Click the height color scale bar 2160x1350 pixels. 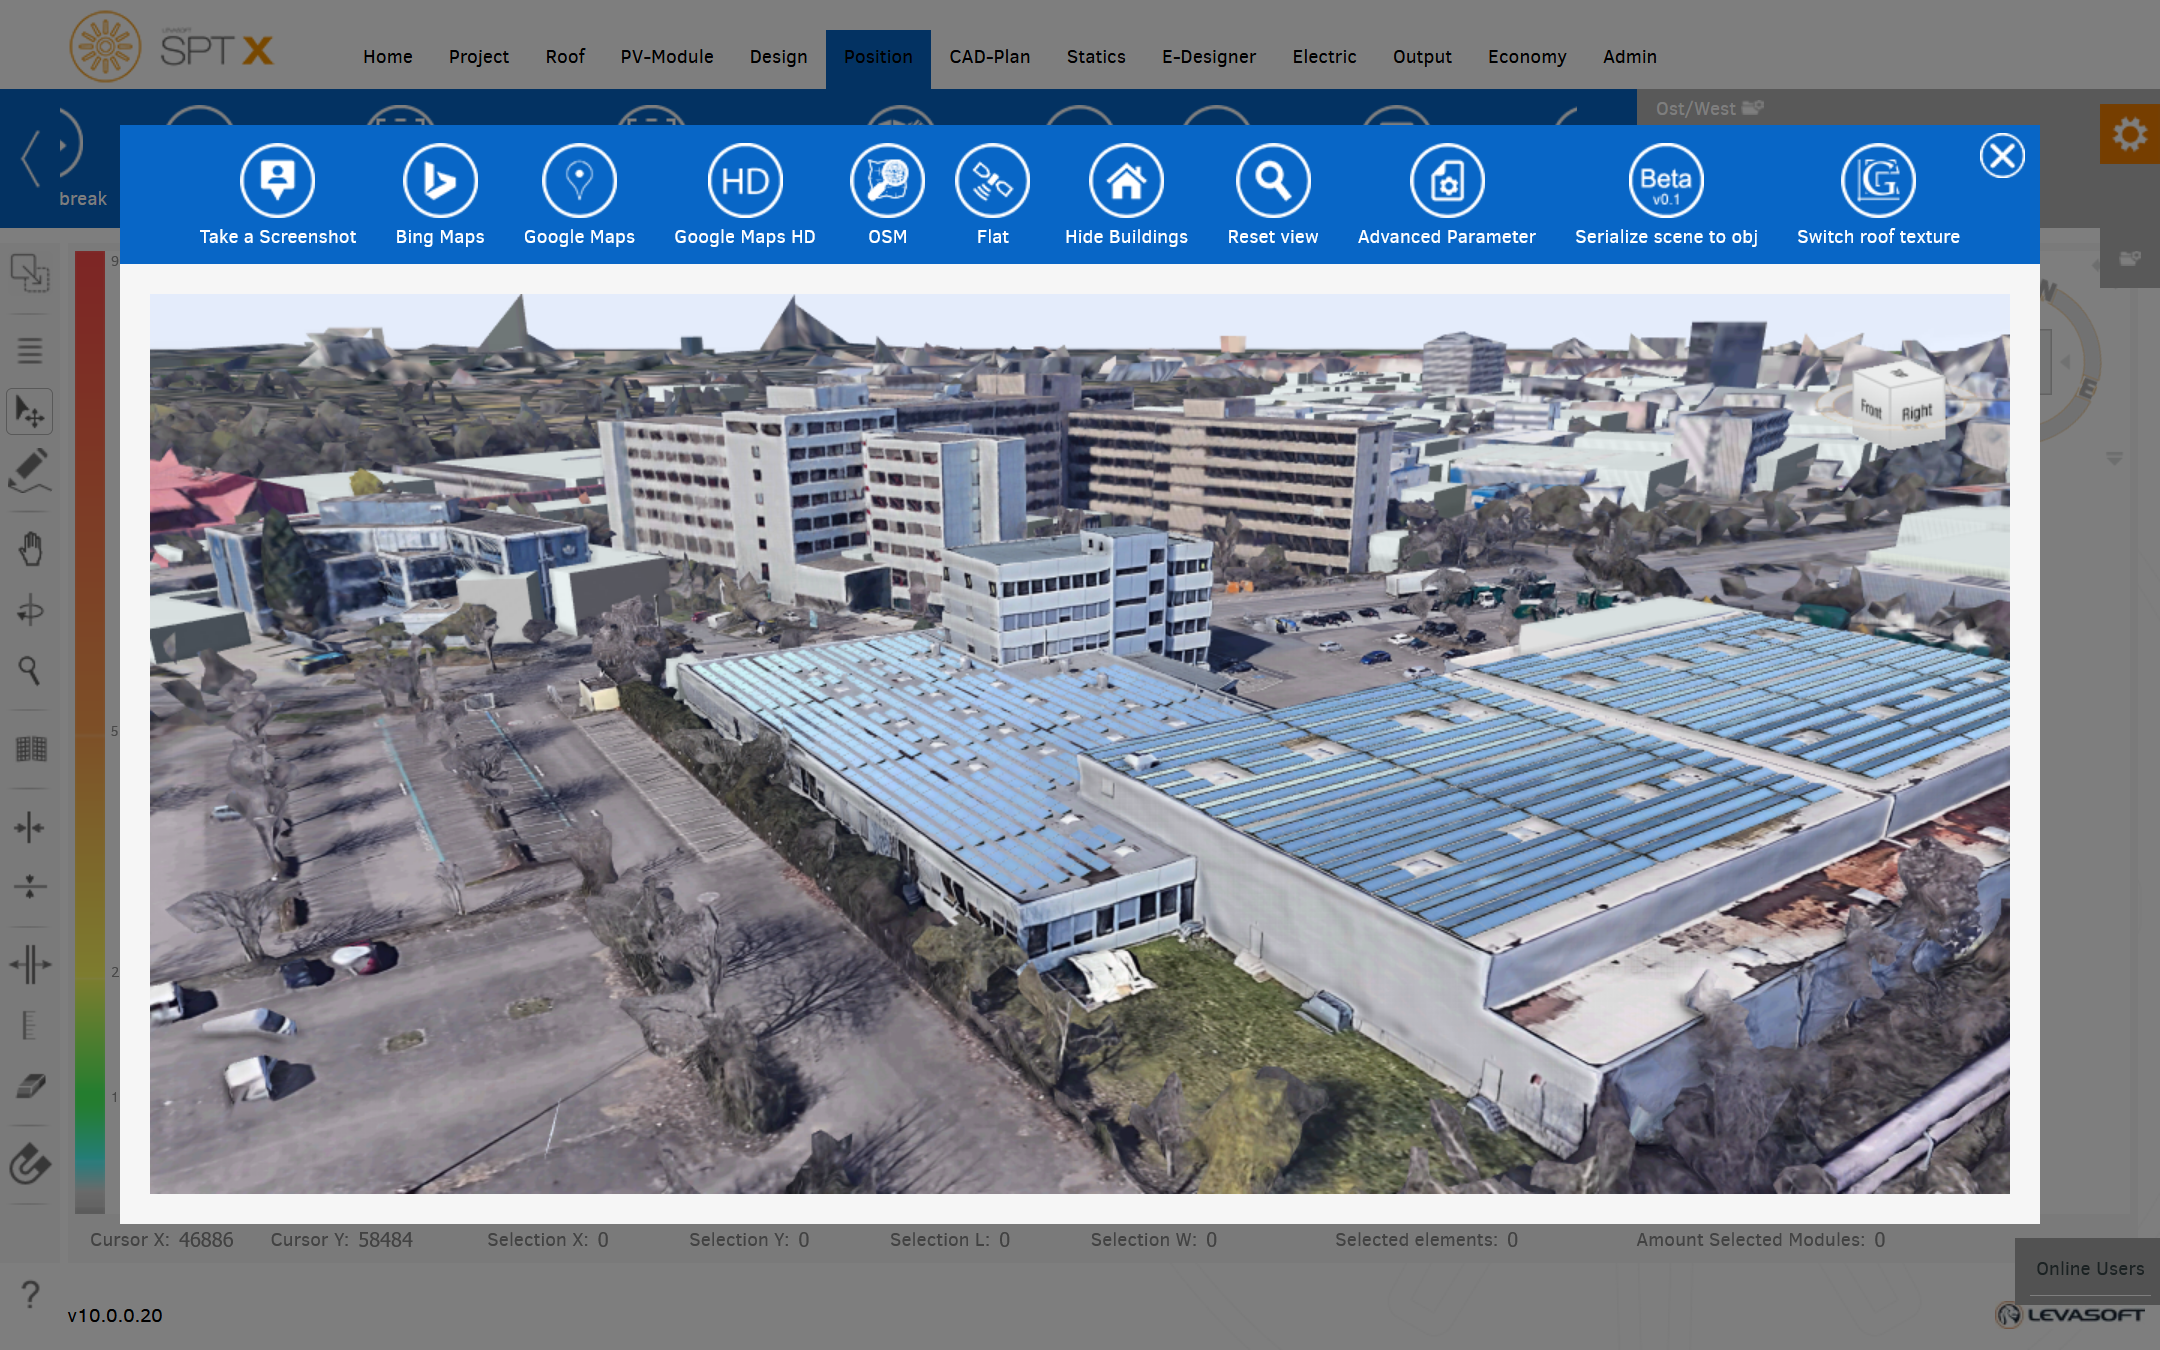[x=90, y=730]
